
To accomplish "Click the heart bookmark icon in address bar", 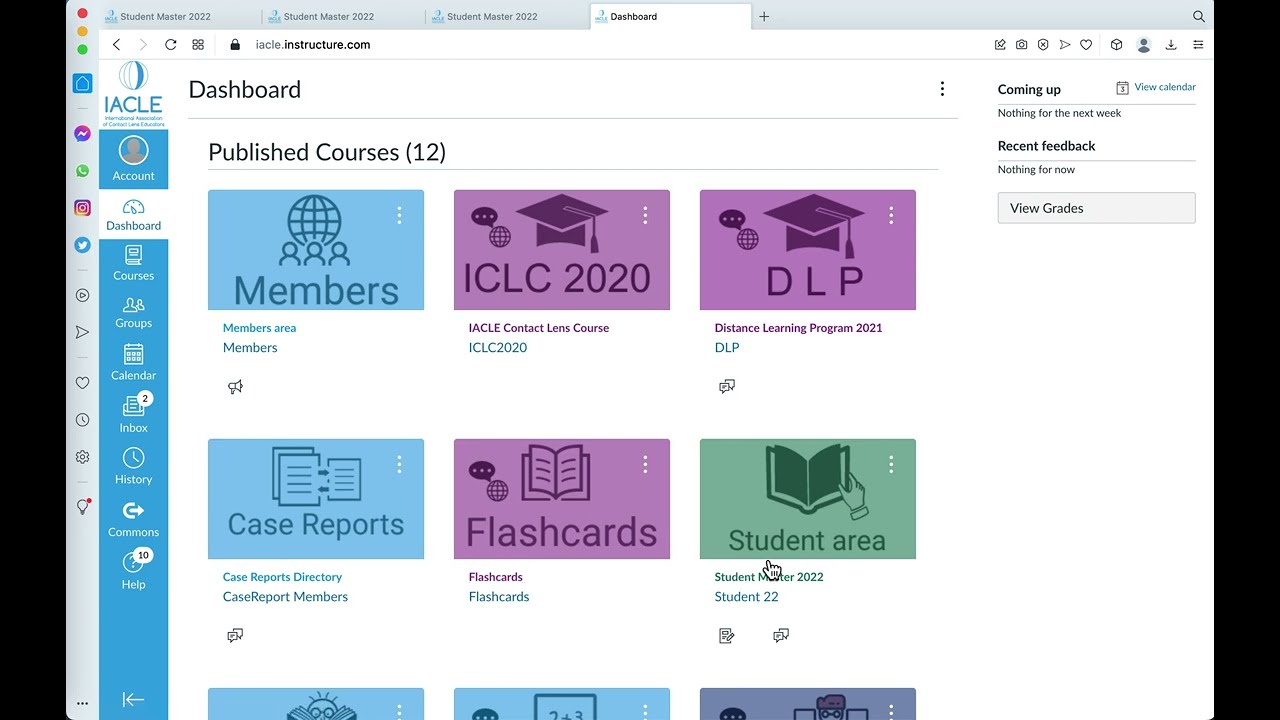I will 1086,45.
